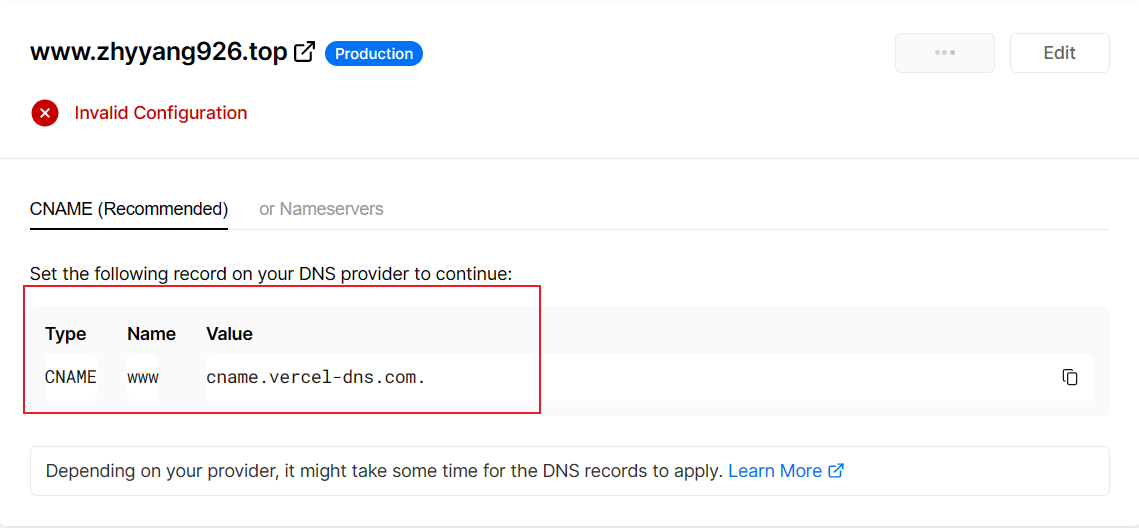1139x528 pixels.
Task: Click the external icon next to Learn More
Action: (x=836, y=471)
